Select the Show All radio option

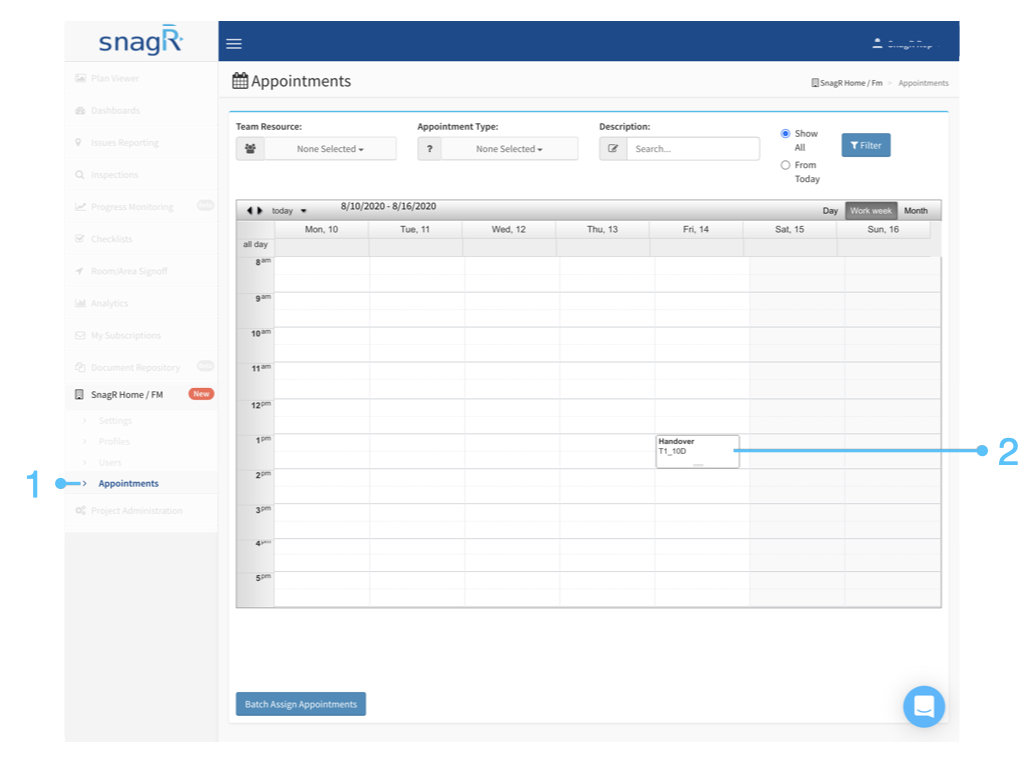(x=786, y=134)
